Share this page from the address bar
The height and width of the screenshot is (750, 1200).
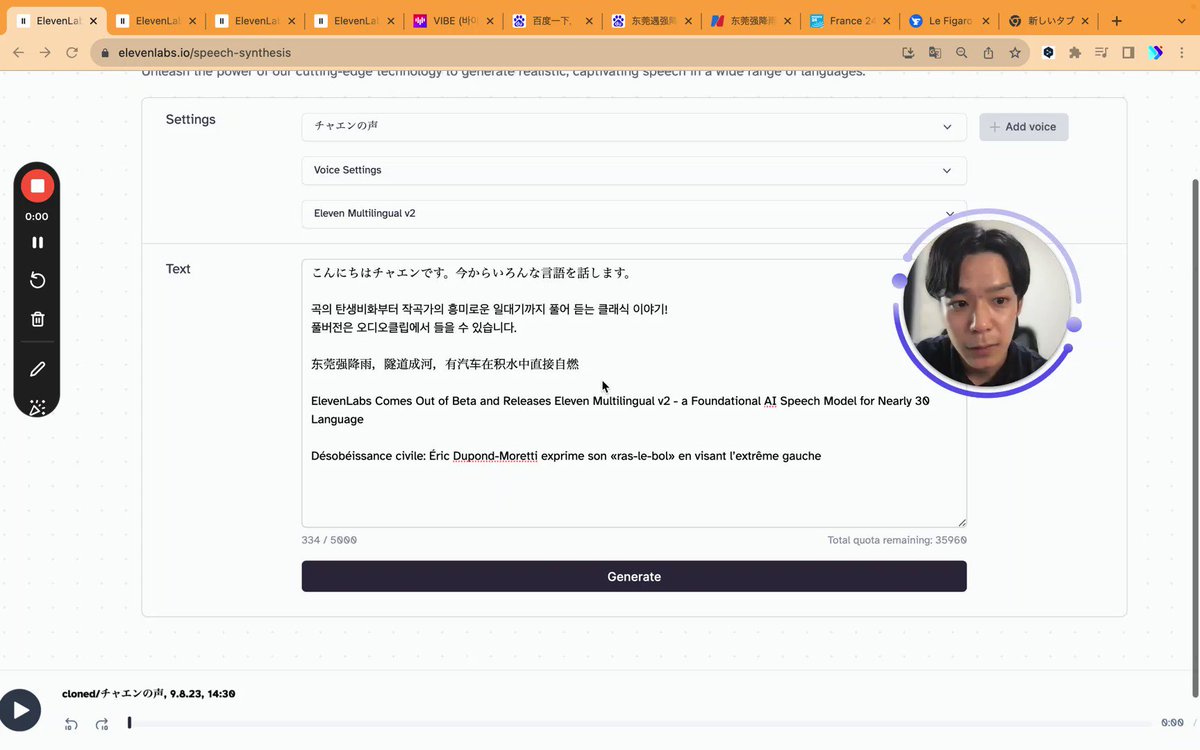[x=988, y=53]
